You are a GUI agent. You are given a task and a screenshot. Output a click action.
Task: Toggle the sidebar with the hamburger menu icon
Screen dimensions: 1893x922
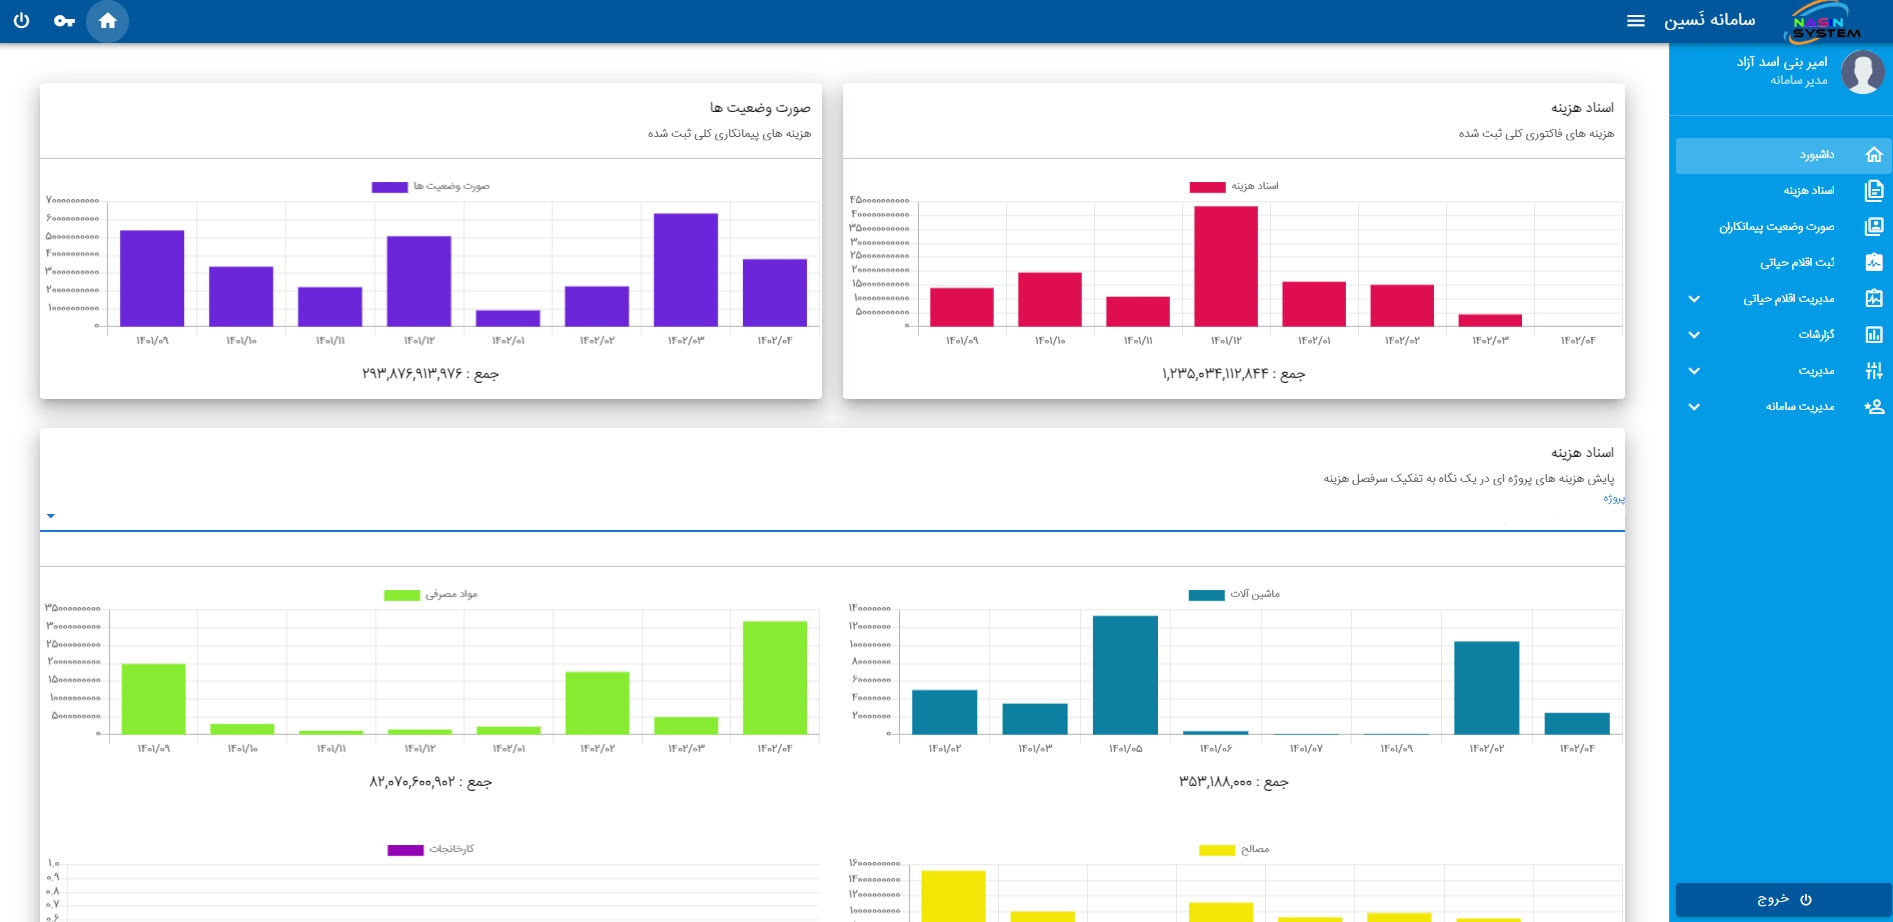coord(1636,21)
